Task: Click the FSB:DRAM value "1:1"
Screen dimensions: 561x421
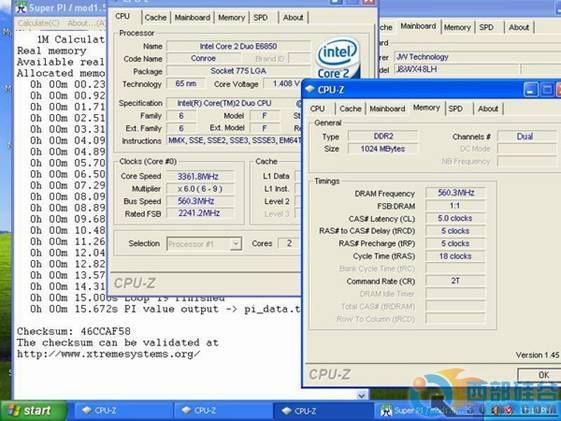Action: click(455, 206)
